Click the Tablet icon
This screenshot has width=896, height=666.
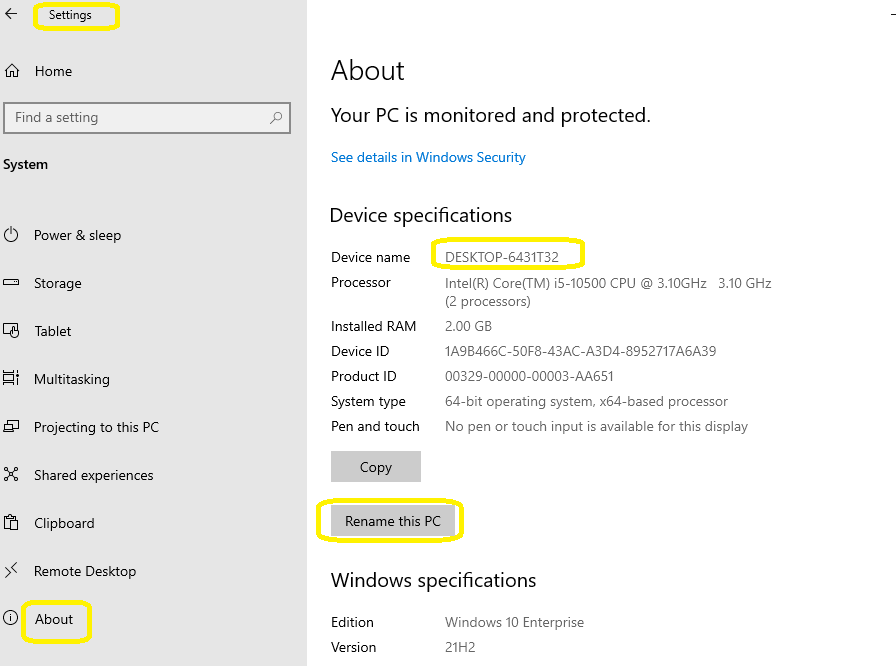pyautogui.click(x=11, y=331)
